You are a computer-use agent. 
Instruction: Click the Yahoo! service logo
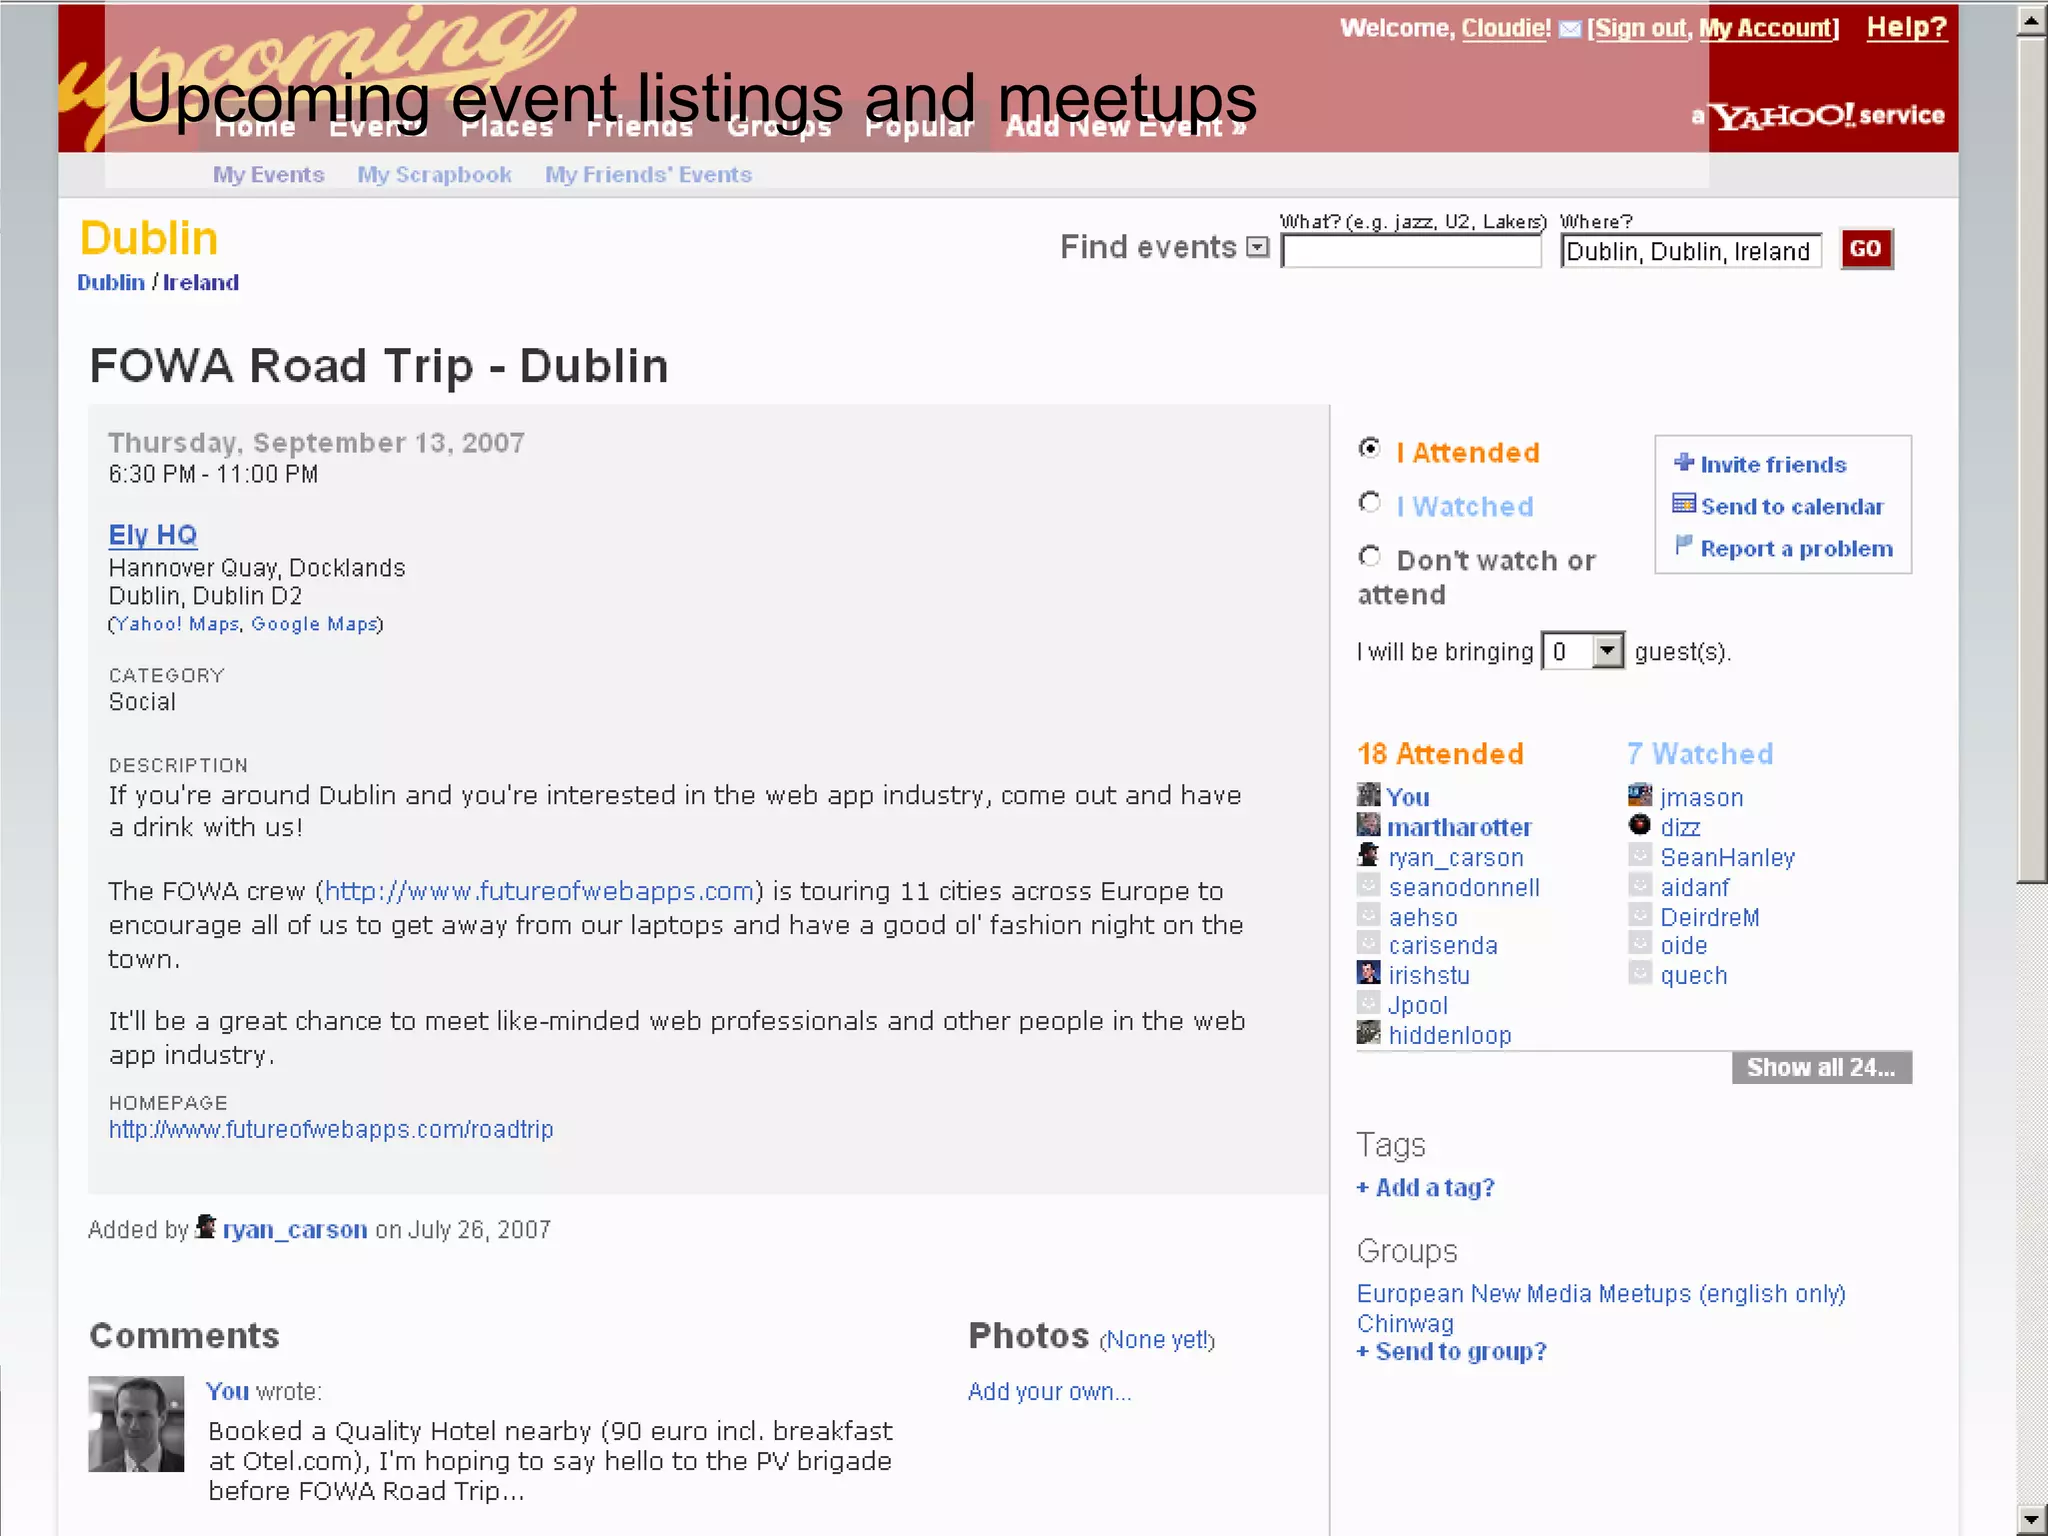point(1820,116)
